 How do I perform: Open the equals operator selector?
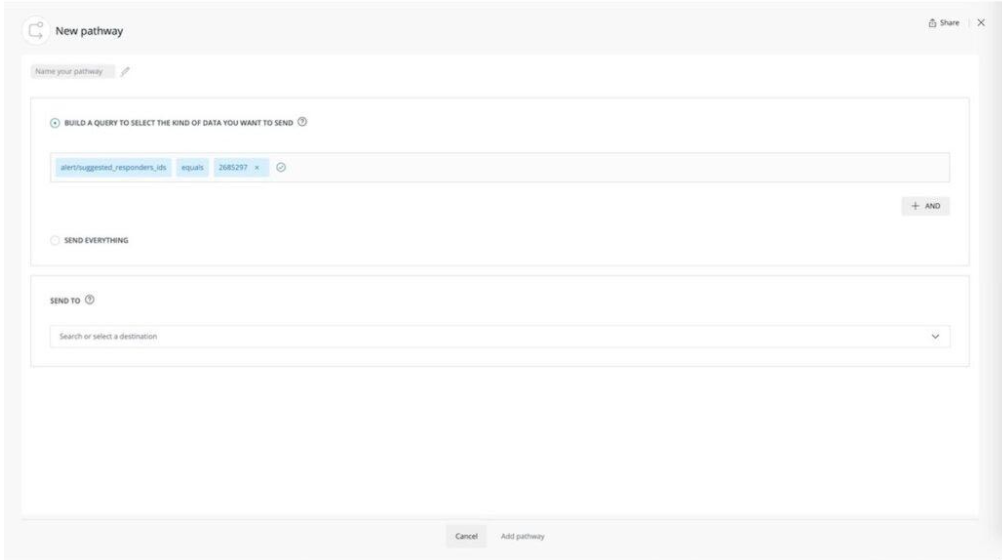click(192, 167)
